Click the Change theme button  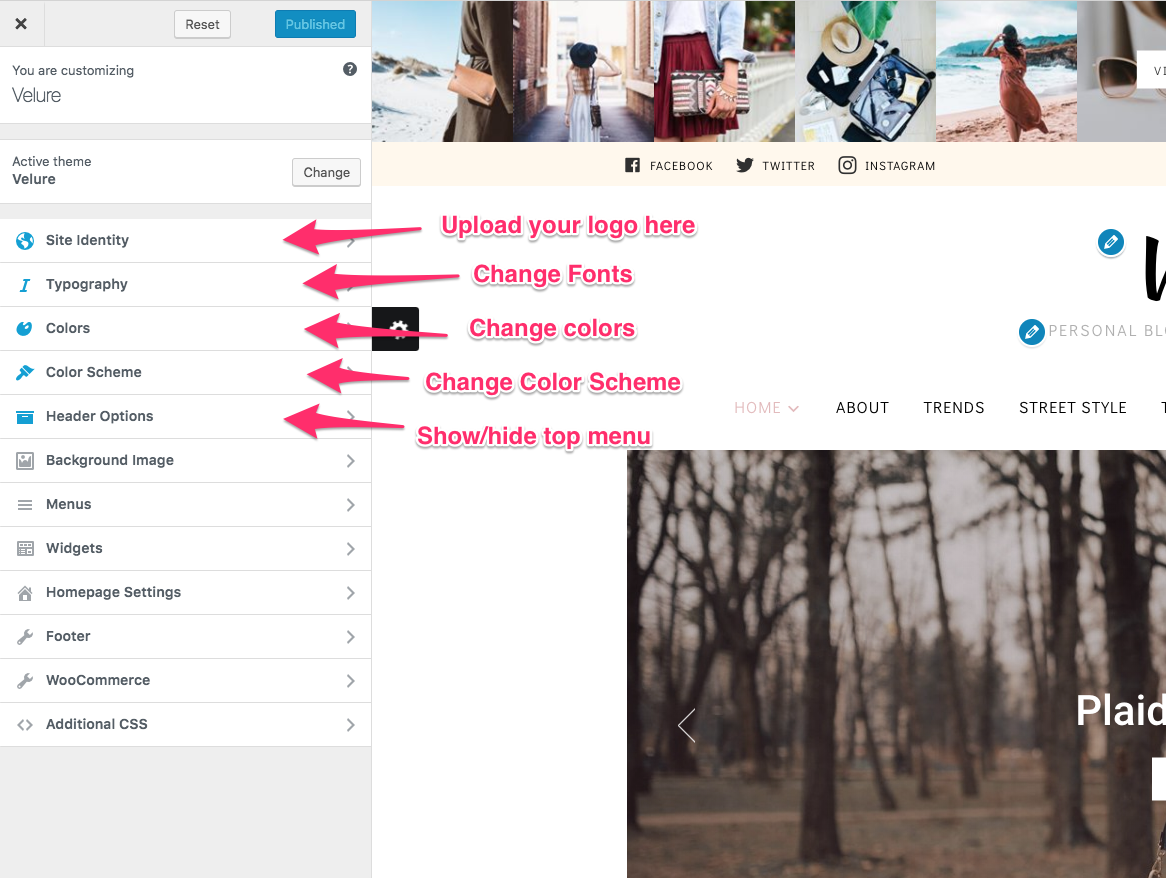[326, 172]
